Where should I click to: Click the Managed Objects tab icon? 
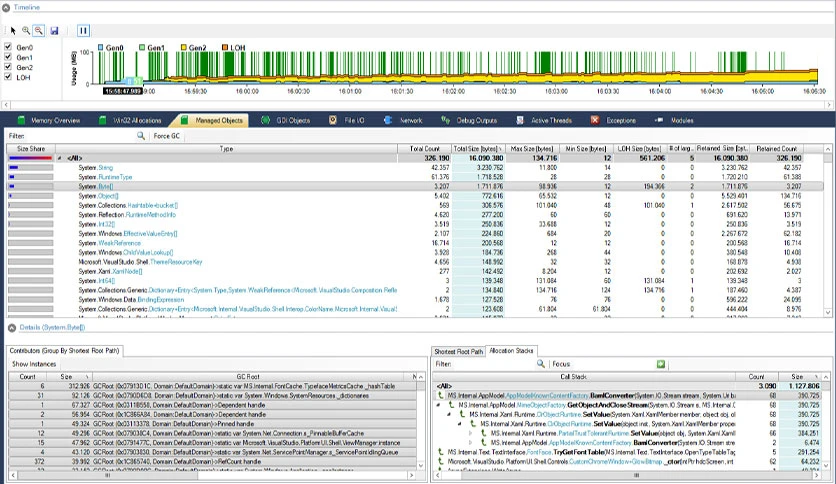[x=184, y=120]
